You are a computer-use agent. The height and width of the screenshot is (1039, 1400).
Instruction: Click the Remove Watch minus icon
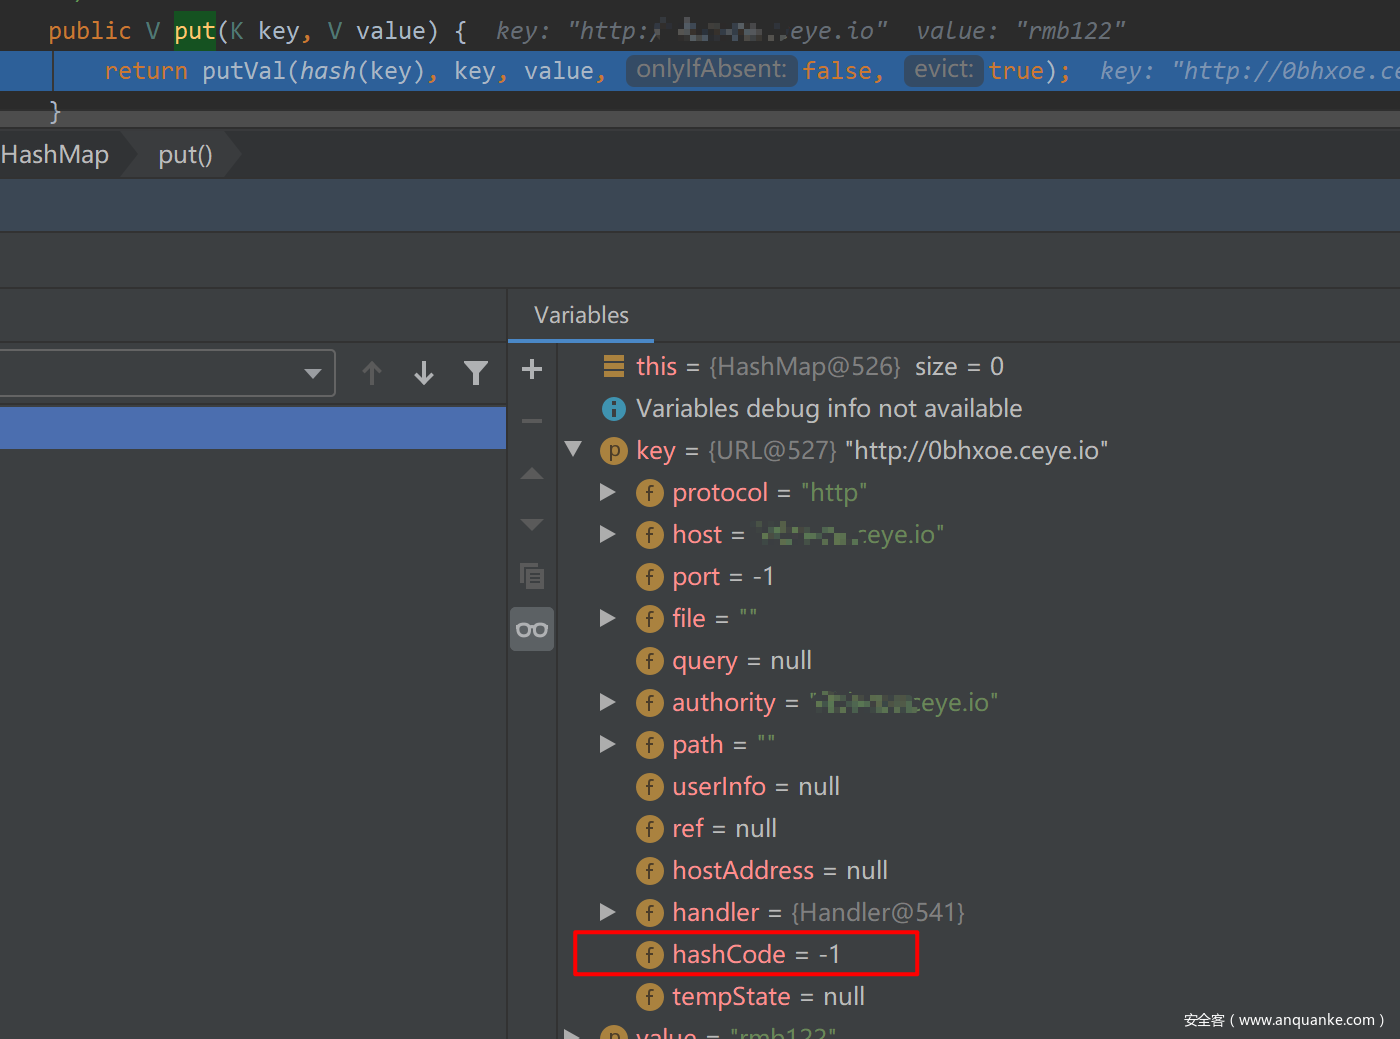(532, 421)
